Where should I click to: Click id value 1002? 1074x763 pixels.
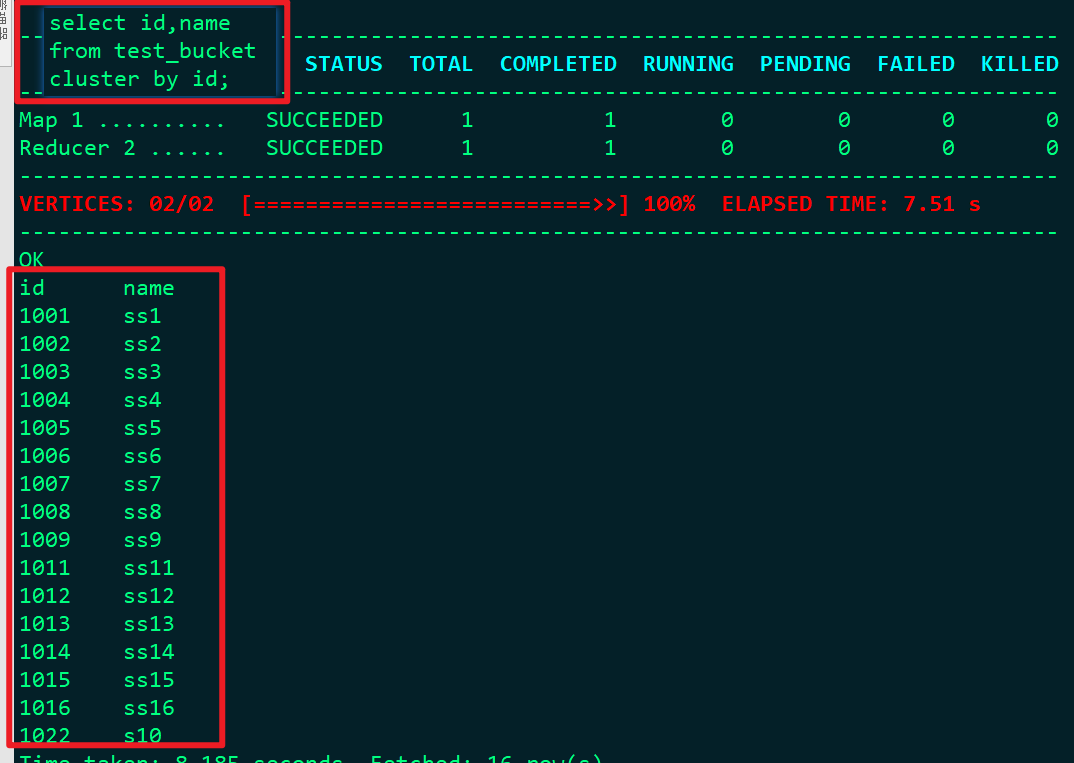[x=45, y=344]
